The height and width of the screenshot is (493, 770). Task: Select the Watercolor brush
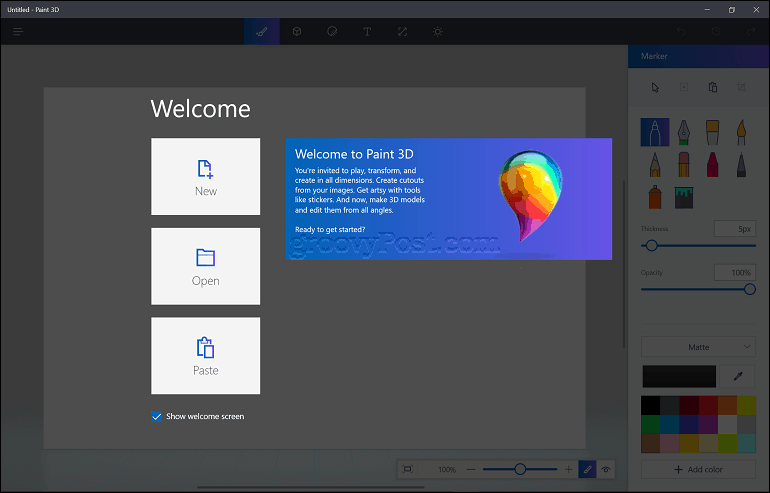742,132
